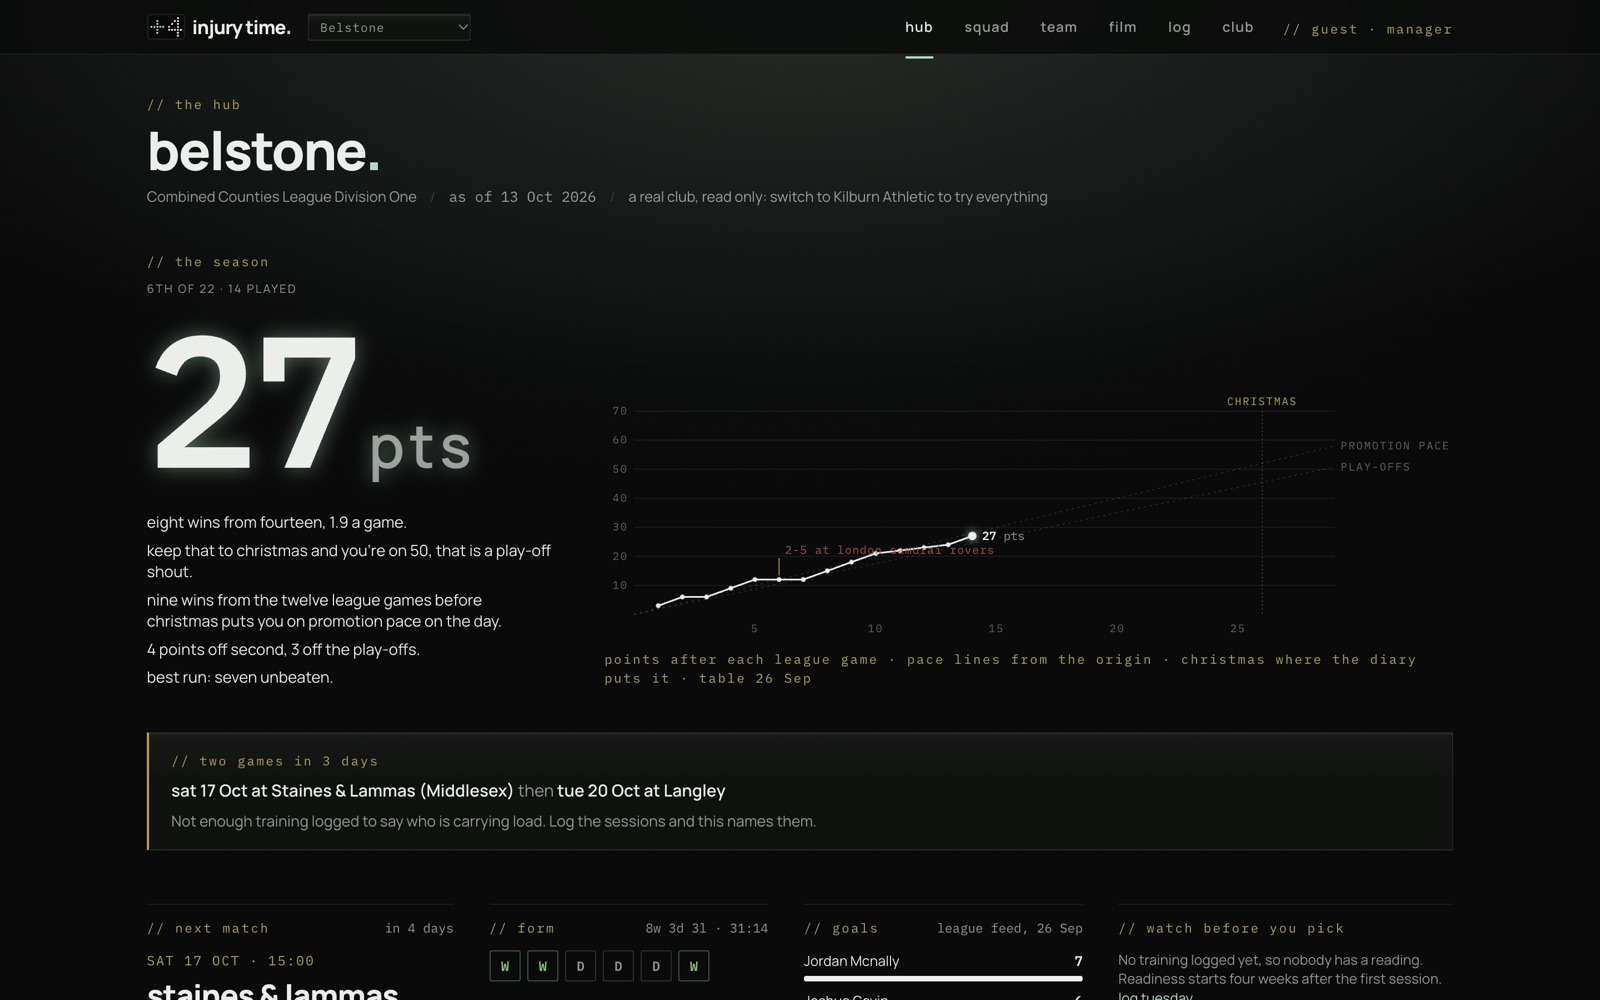The height and width of the screenshot is (1000, 1600).
Task: Click the 'staines & lammas' next match heading
Action: pos(272,990)
